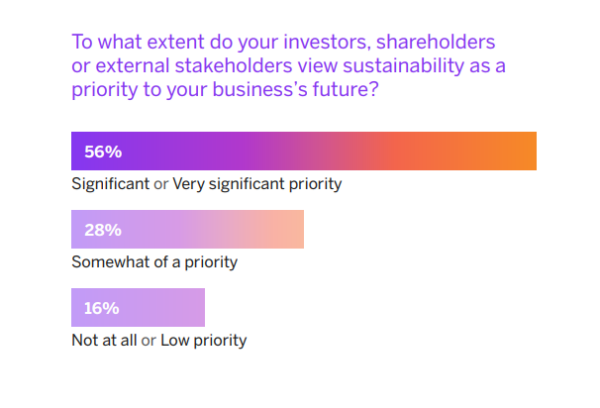Click the 28% value label
The image size is (600, 408).
(x=103, y=230)
